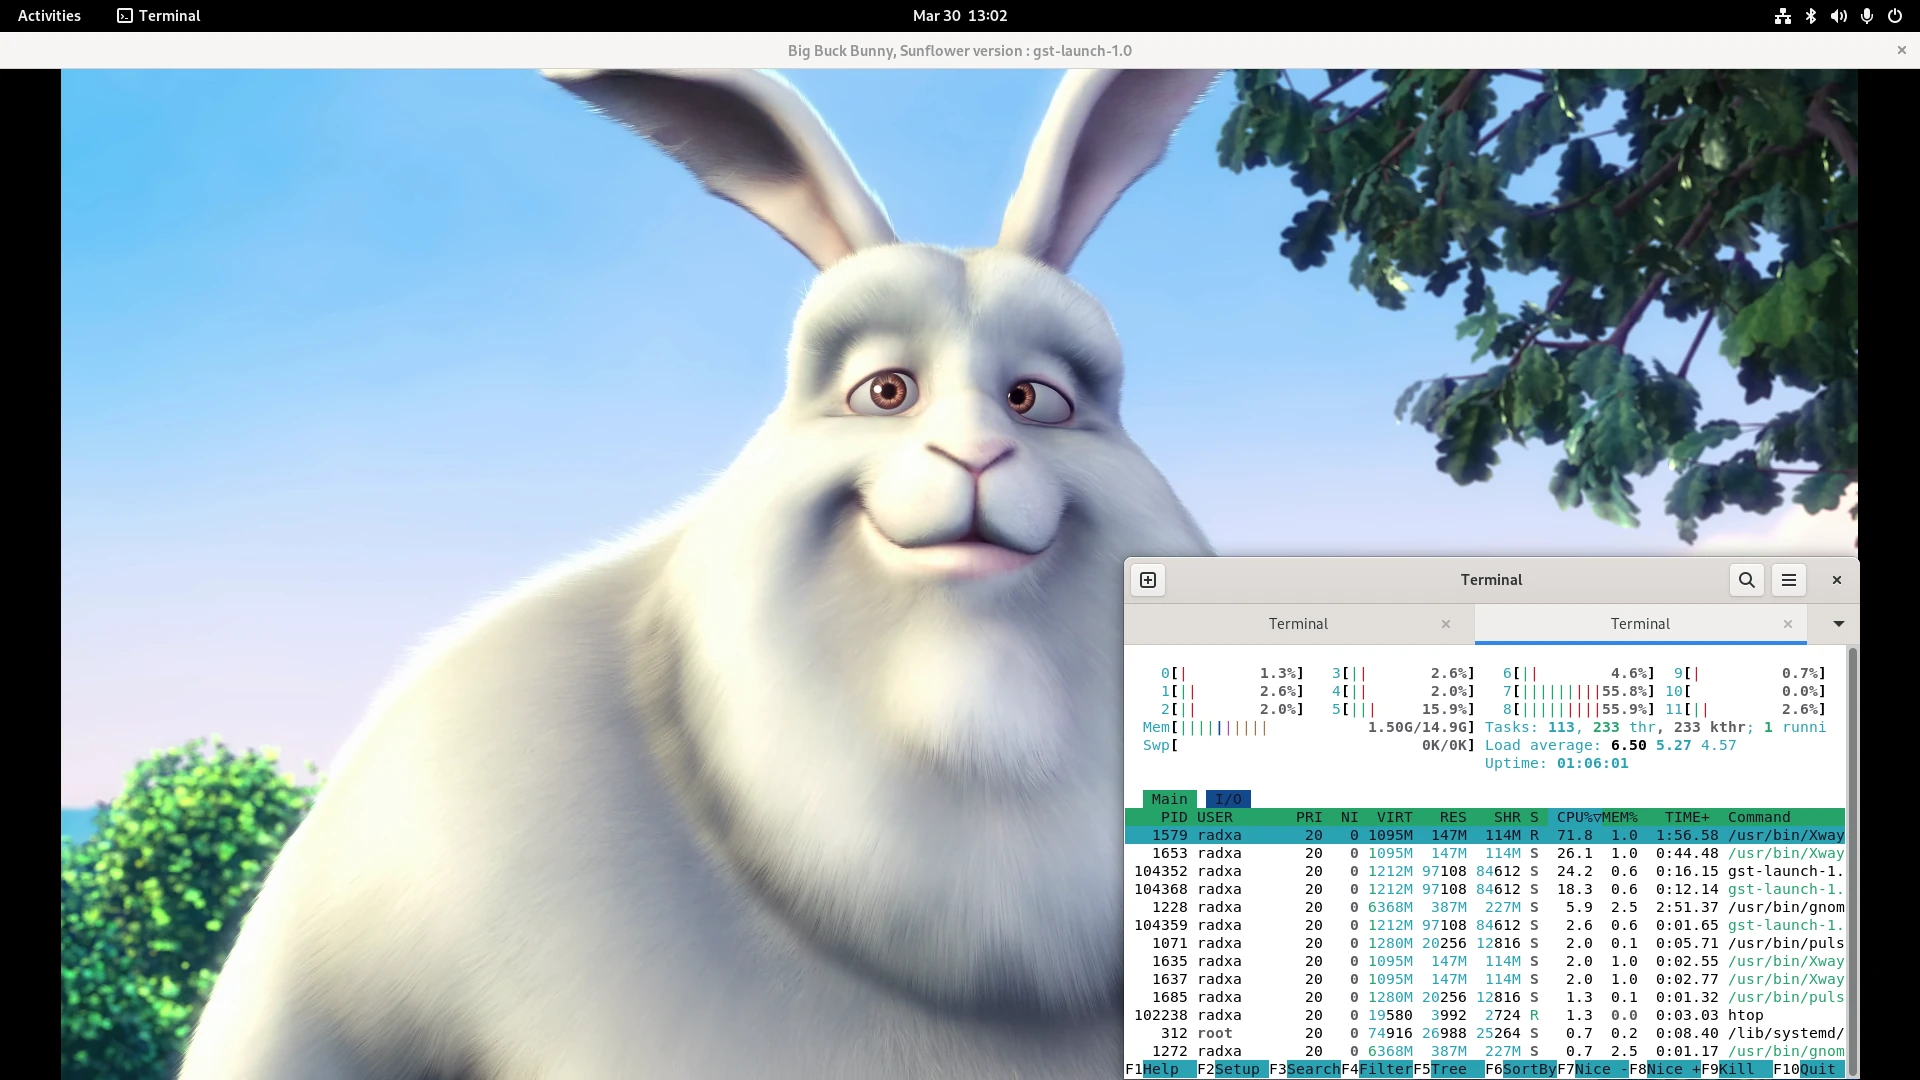The image size is (1920, 1080).
Task: Close the Big Buck Bunny video window
Action: click(1902, 50)
